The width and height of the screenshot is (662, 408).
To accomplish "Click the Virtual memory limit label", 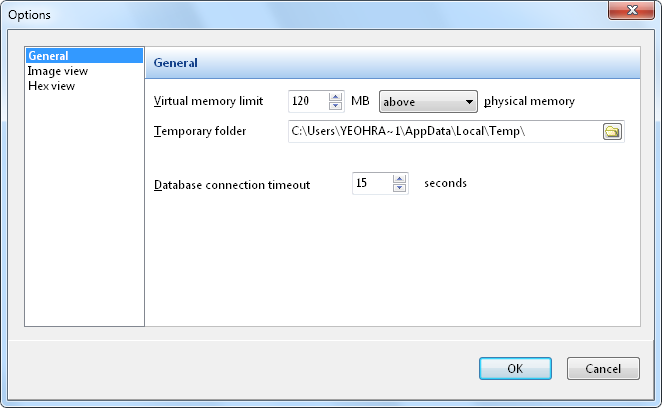I will pyautogui.click(x=209, y=101).
